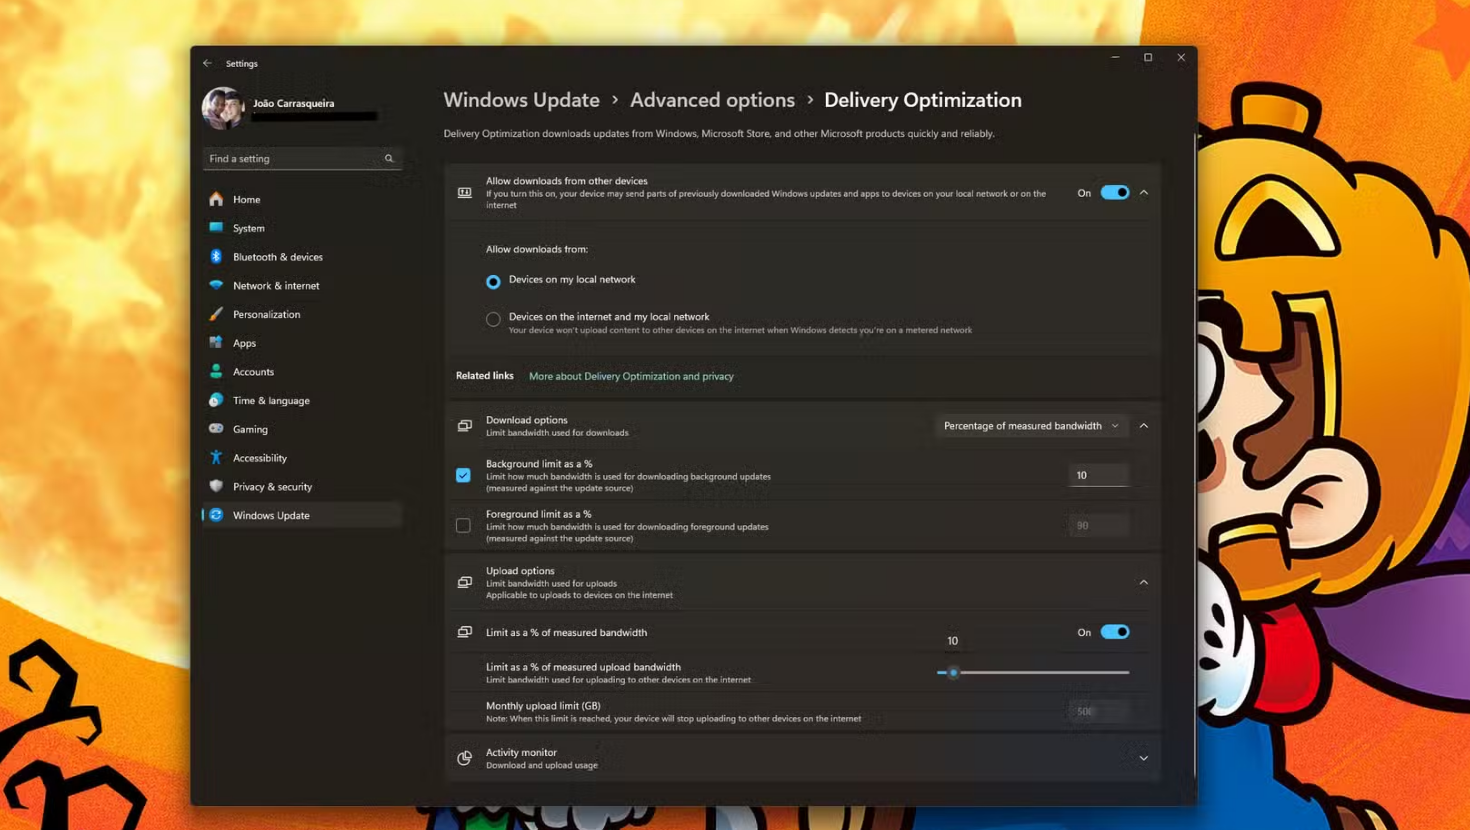This screenshot has width=1470, height=830.
Task: Click the Windows Update sync icon
Action: pyautogui.click(x=216, y=515)
